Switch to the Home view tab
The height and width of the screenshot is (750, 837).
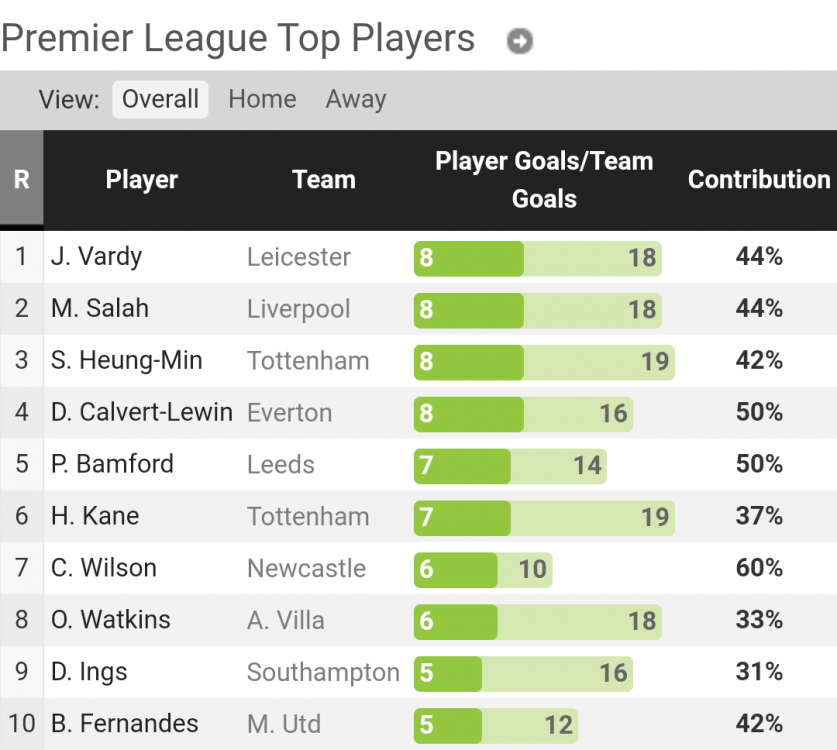point(262,100)
